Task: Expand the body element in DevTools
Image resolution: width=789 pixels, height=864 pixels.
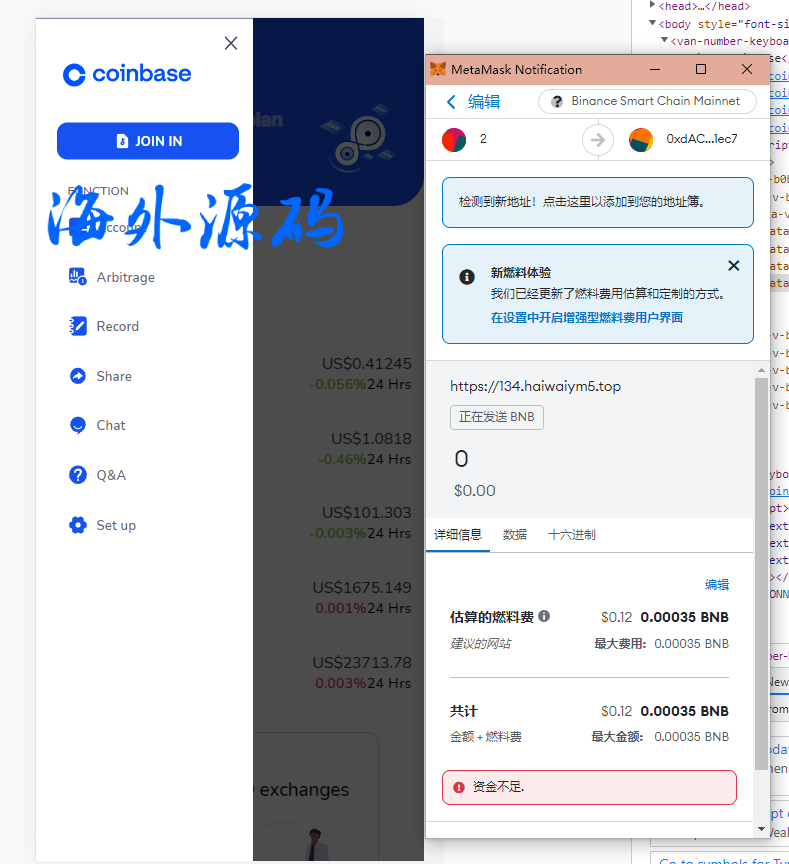Action: pyautogui.click(x=652, y=22)
